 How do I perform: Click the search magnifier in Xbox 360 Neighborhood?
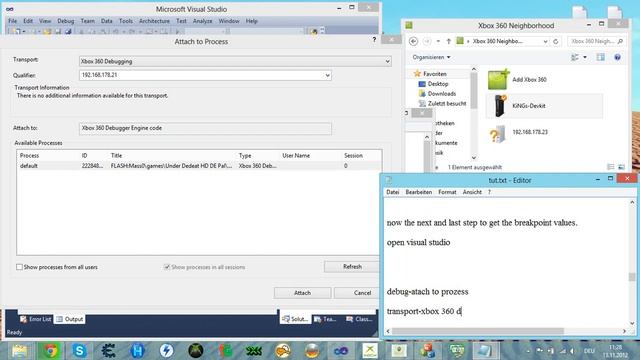coord(620,41)
